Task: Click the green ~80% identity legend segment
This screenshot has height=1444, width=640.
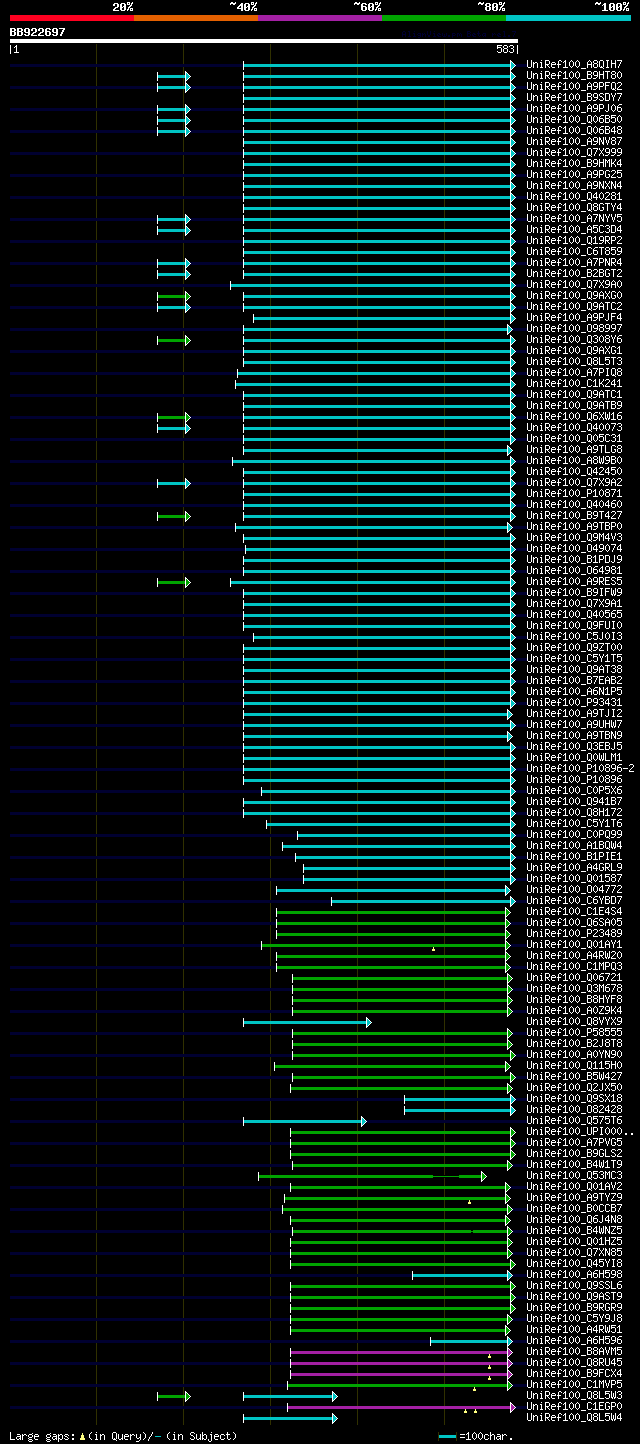Action: pos(444,17)
